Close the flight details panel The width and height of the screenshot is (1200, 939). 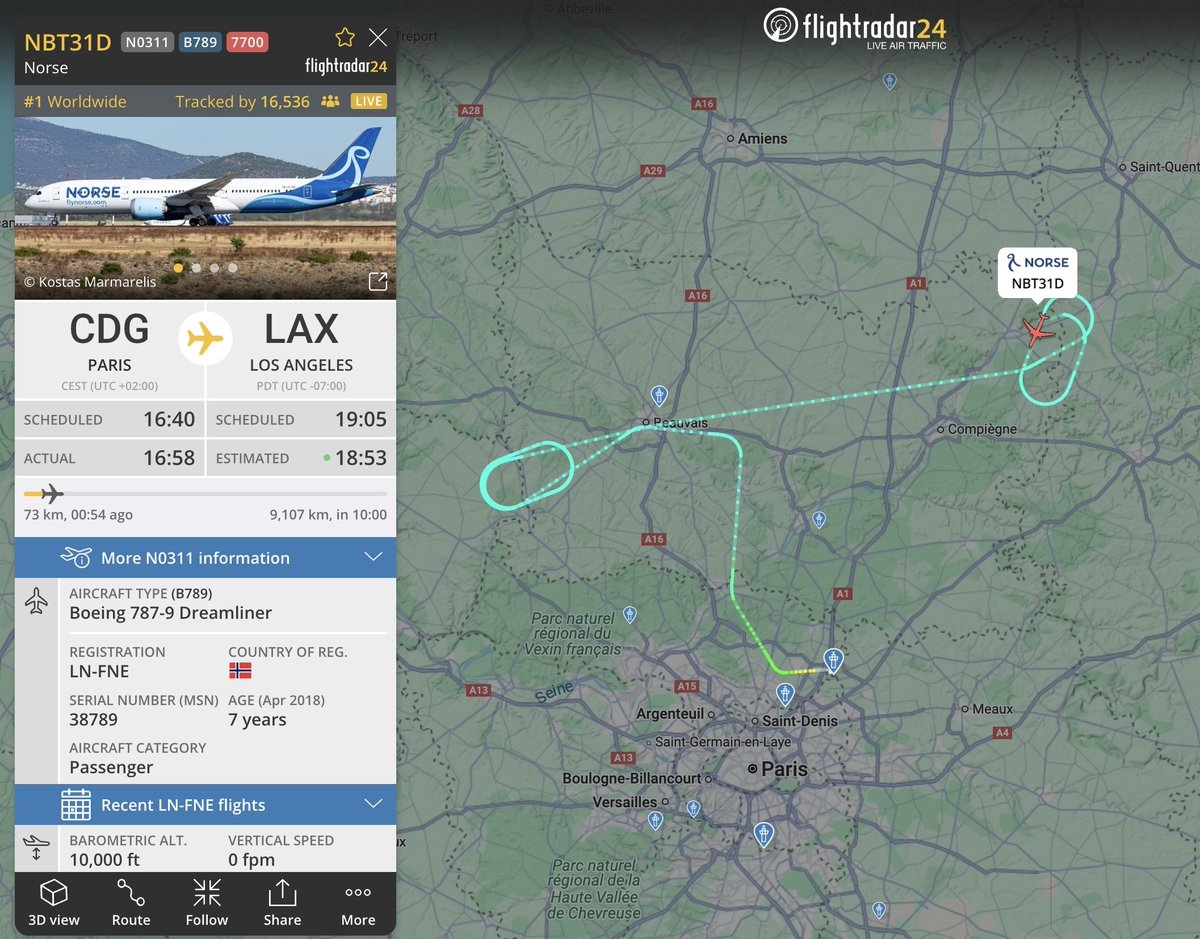(x=378, y=38)
